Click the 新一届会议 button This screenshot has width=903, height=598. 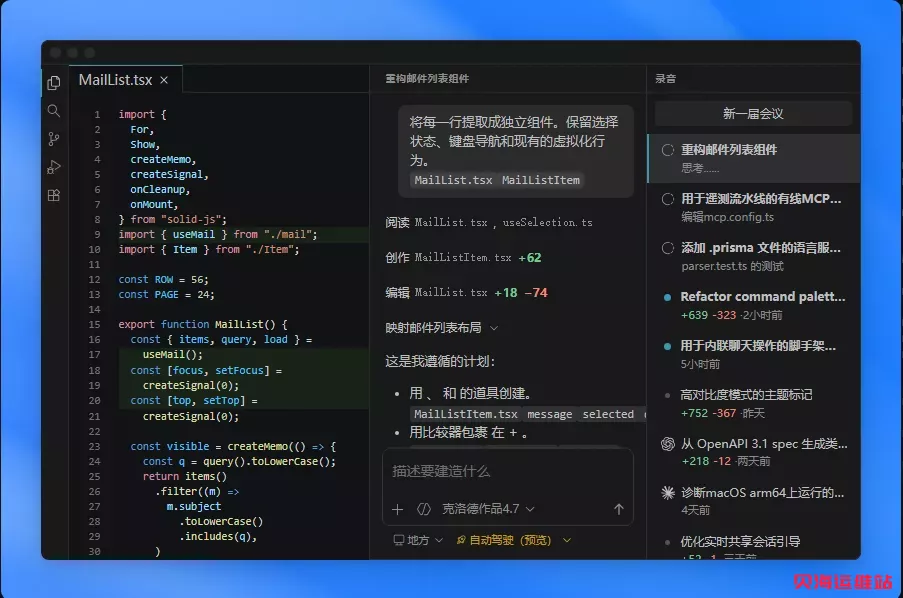[x=753, y=113]
